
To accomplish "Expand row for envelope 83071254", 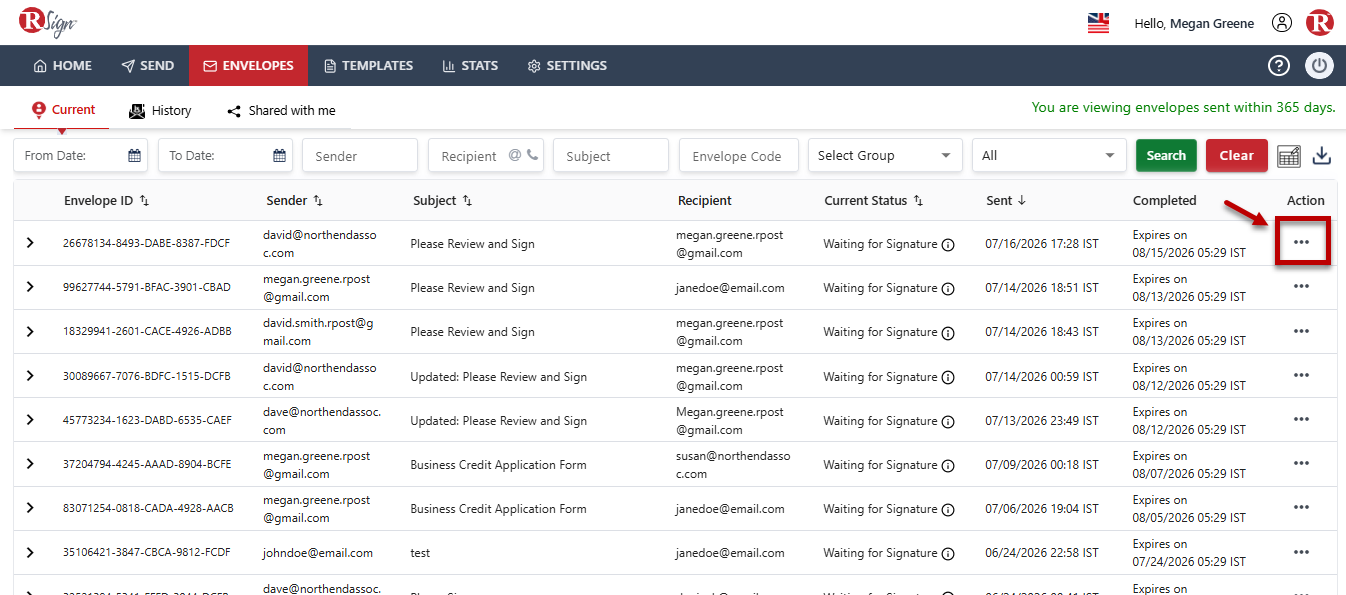I will click(30, 508).
